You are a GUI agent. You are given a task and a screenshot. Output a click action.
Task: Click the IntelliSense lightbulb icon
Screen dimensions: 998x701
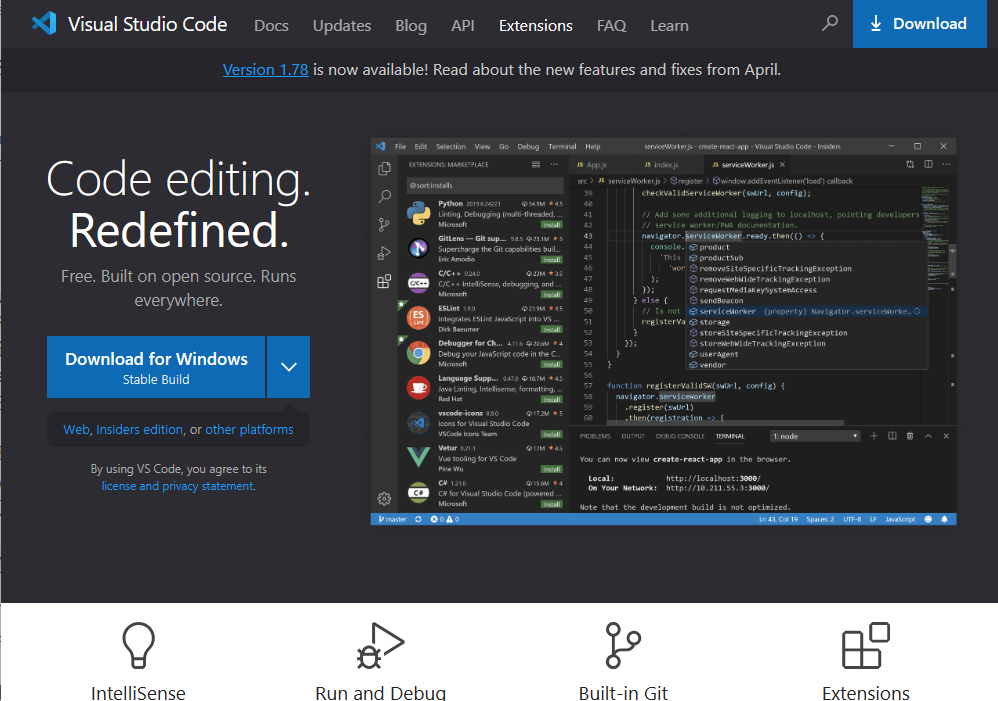coord(138,645)
